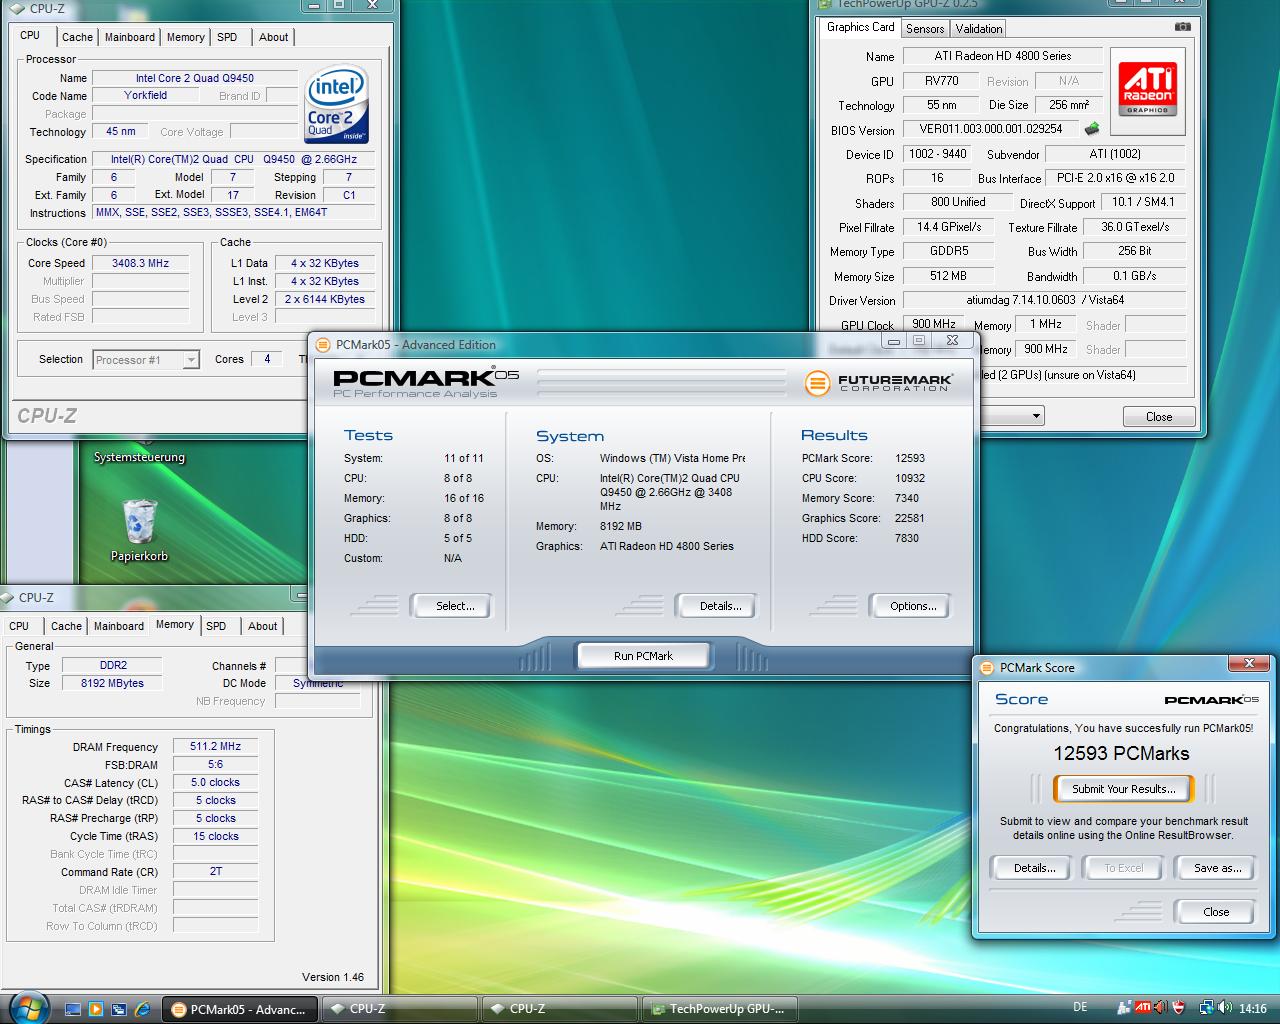Viewport: 1280px width, 1024px height.
Task: Click Save as... in PCMark Score dialog
Action: click(1217, 868)
